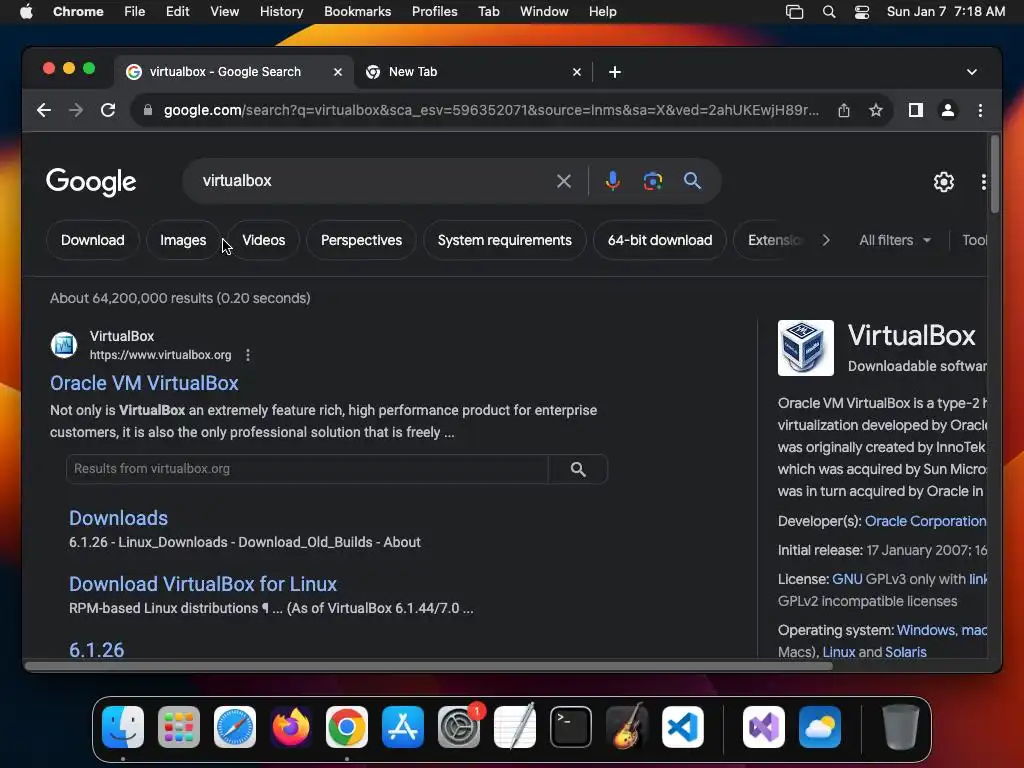Image resolution: width=1024 pixels, height=768 pixels.
Task: Share this page from the address bar
Action: (844, 110)
